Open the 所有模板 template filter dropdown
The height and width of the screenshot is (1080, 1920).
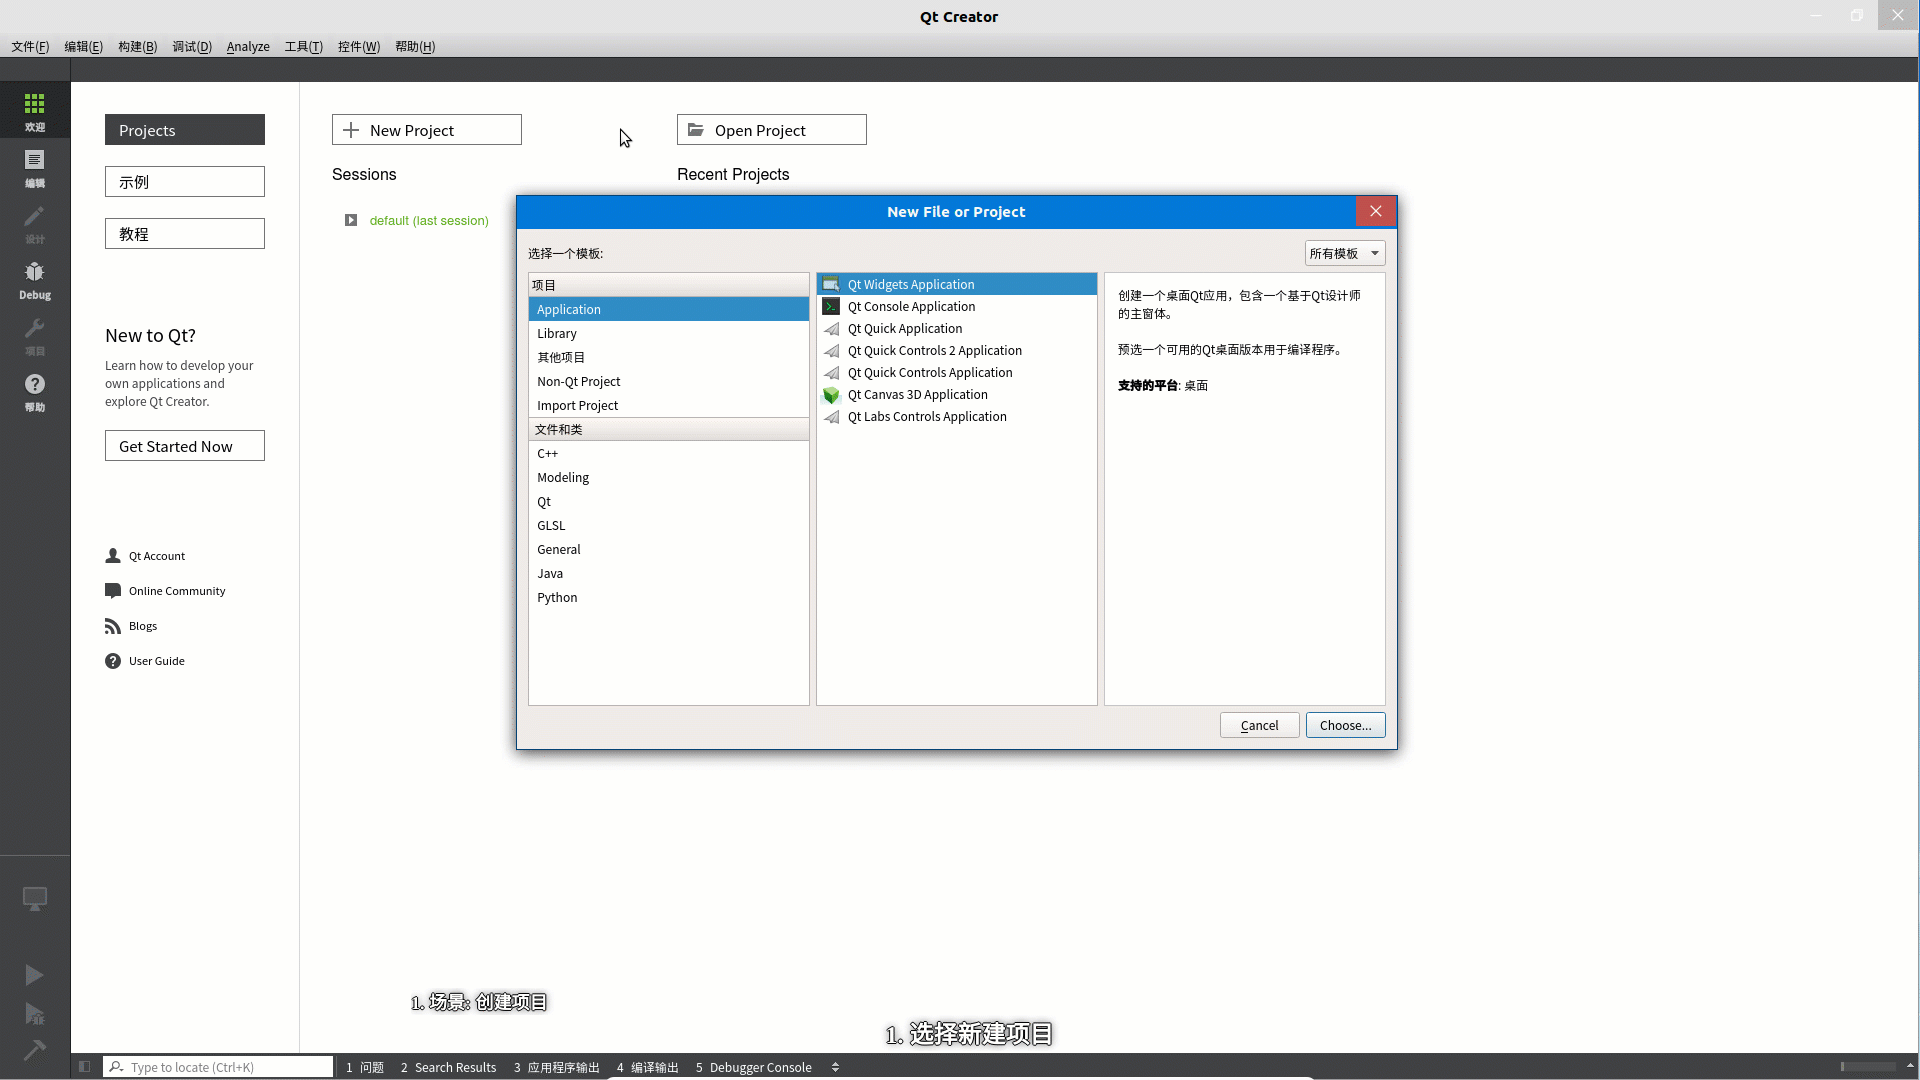click(x=1344, y=253)
